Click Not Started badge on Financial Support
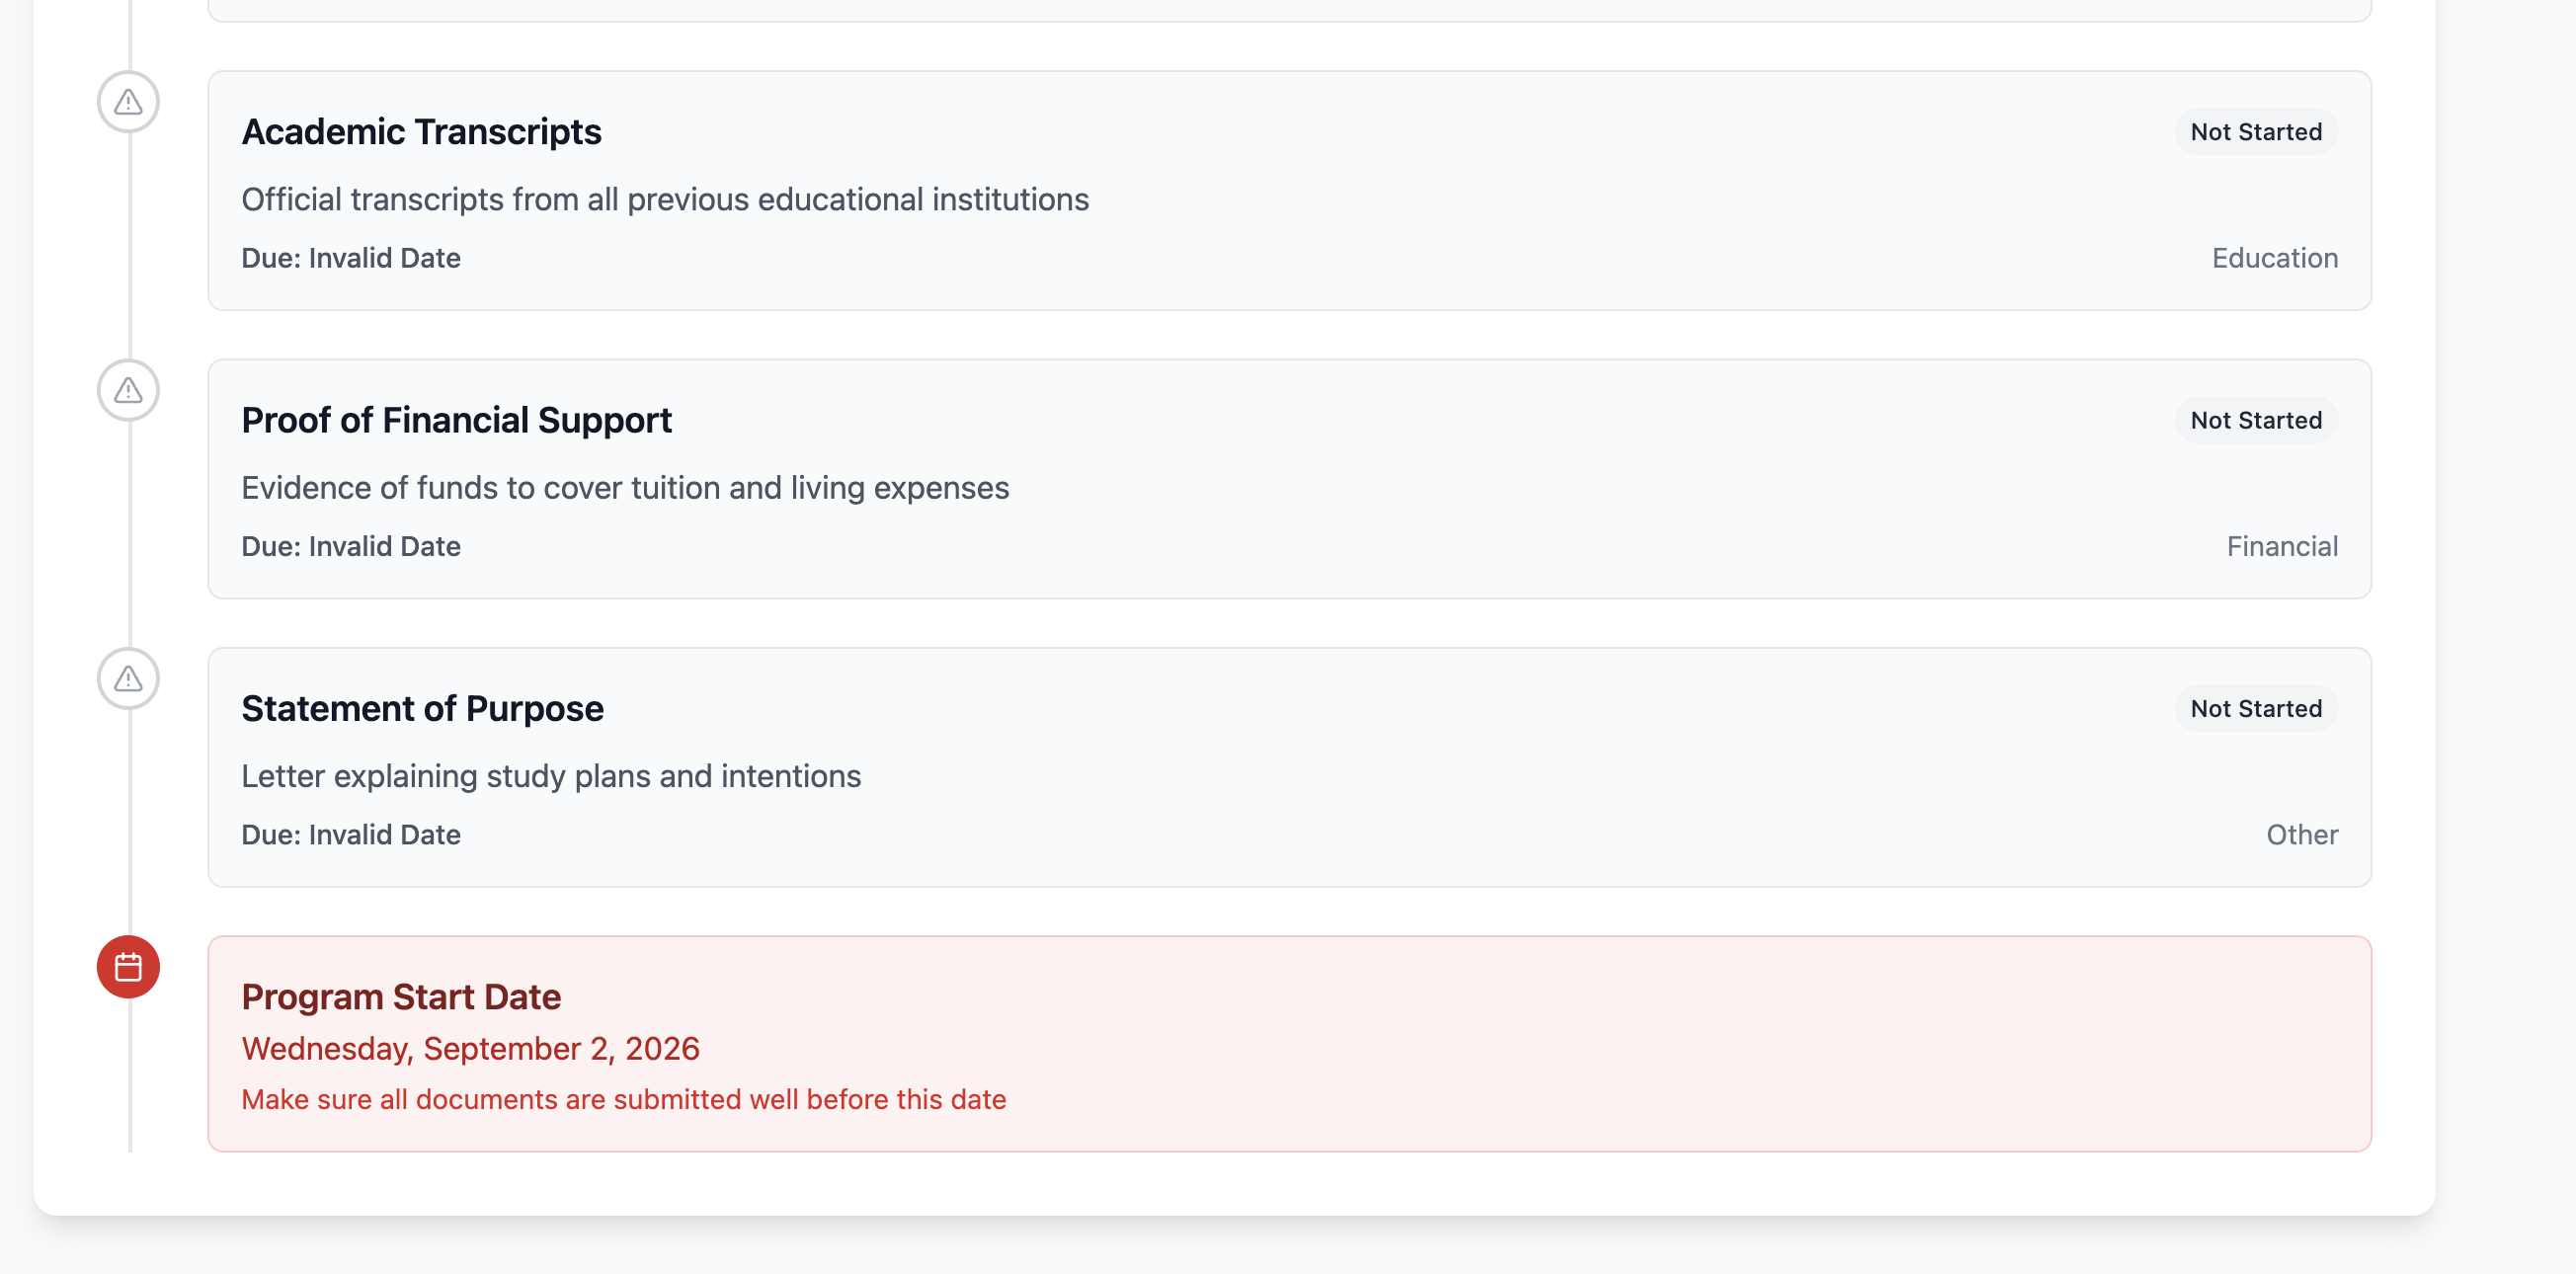The height and width of the screenshot is (1274, 2576). (2256, 420)
